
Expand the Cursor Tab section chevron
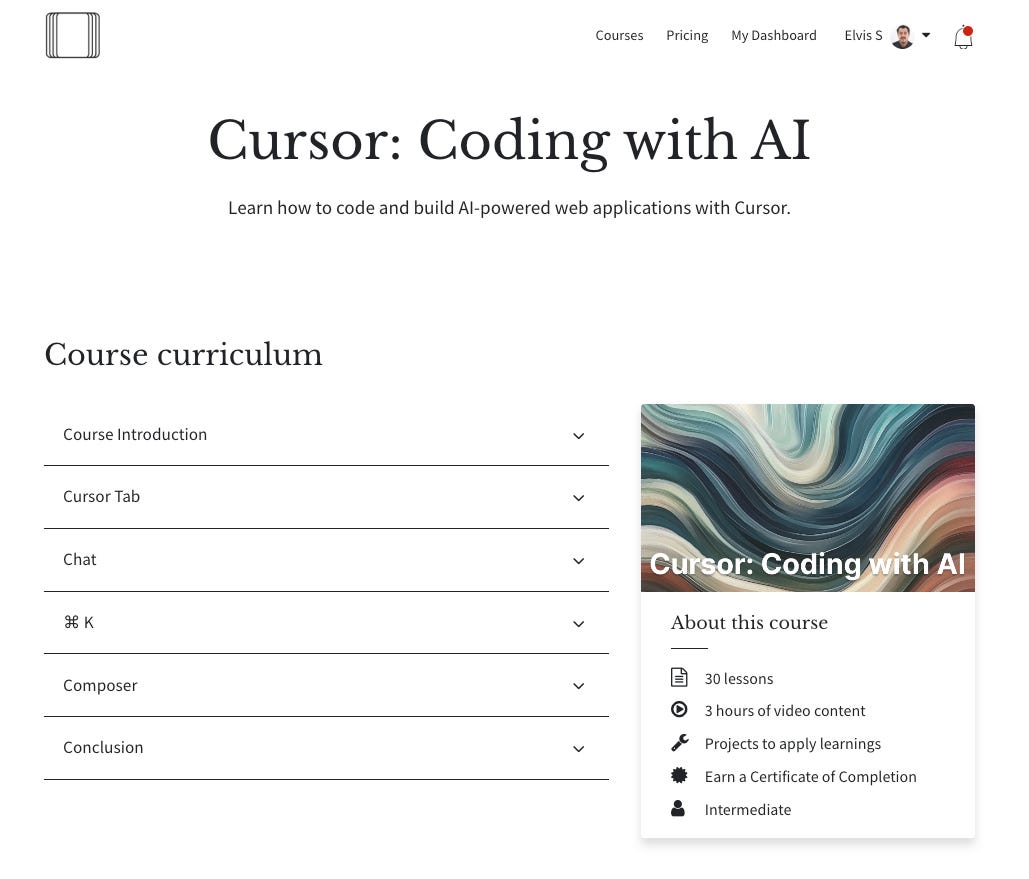point(579,498)
